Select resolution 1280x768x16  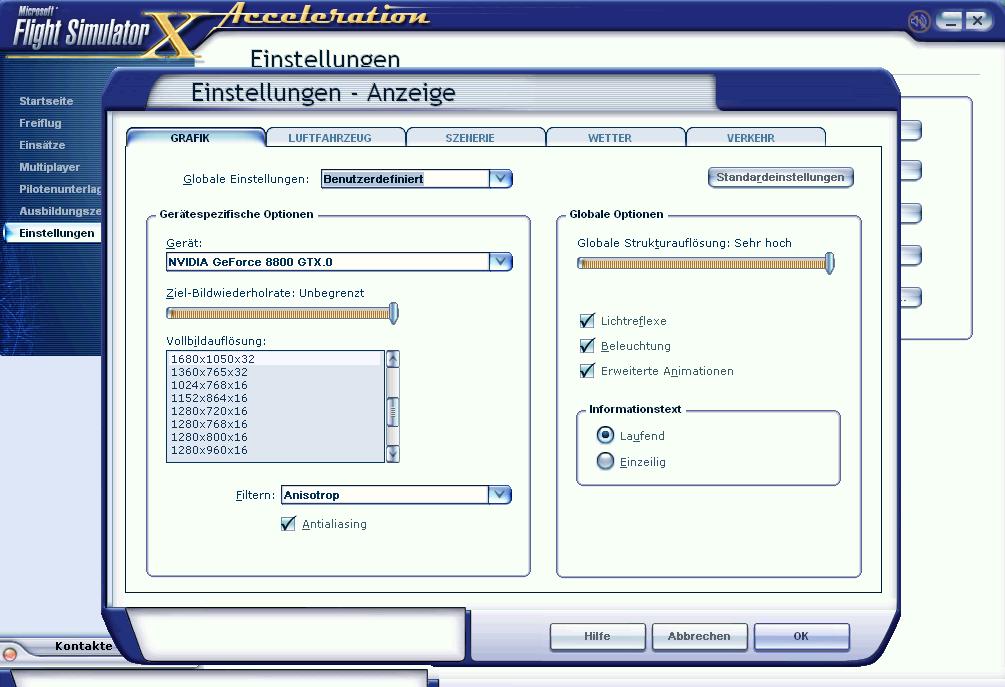[x=275, y=424]
